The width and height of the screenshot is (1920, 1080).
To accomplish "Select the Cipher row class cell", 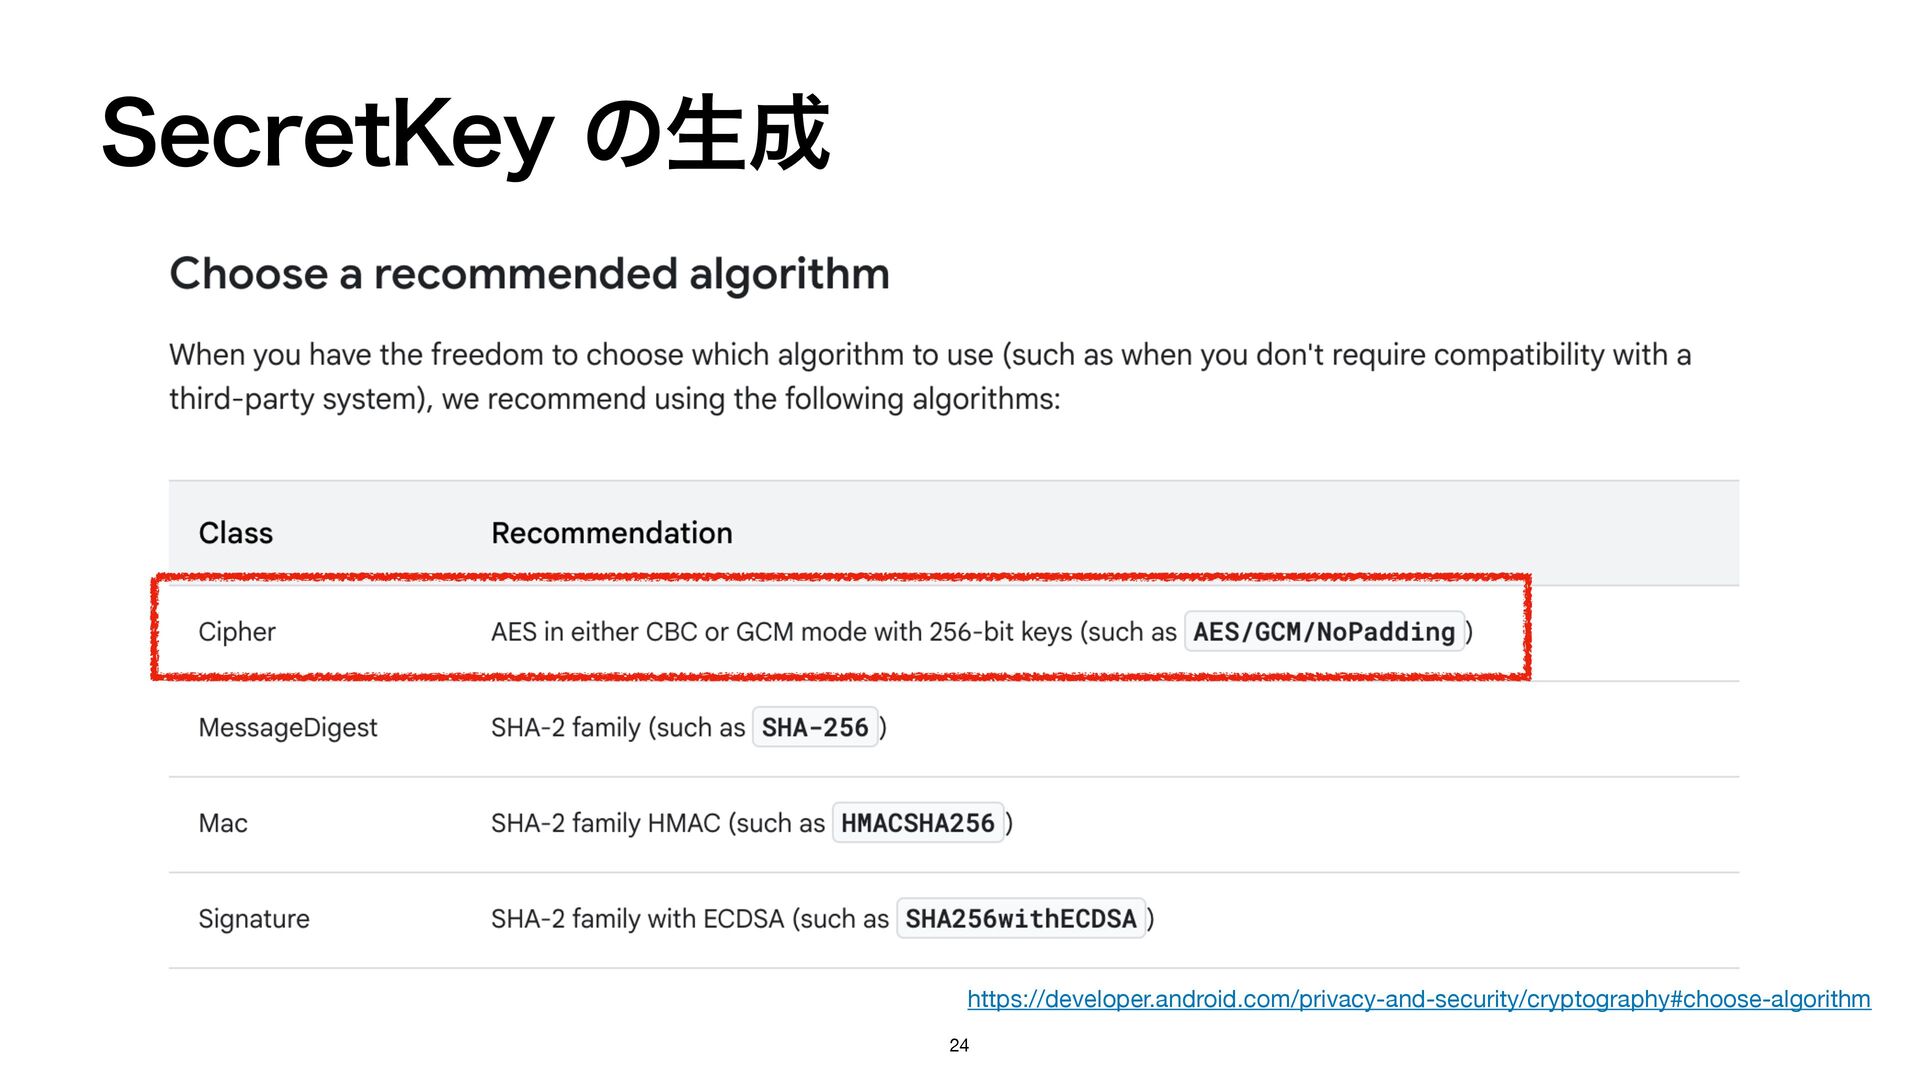I will coord(237,632).
